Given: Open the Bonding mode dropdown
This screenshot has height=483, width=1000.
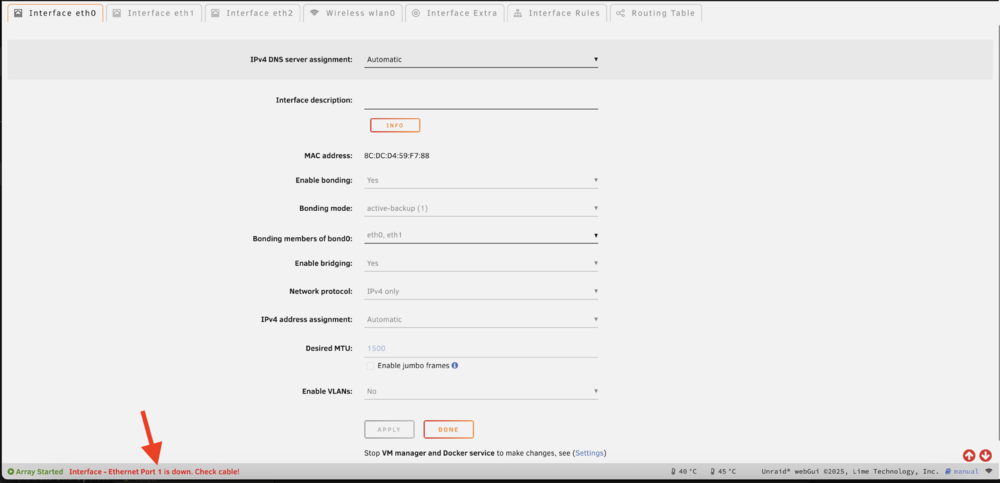Looking at the screenshot, I should tap(481, 208).
